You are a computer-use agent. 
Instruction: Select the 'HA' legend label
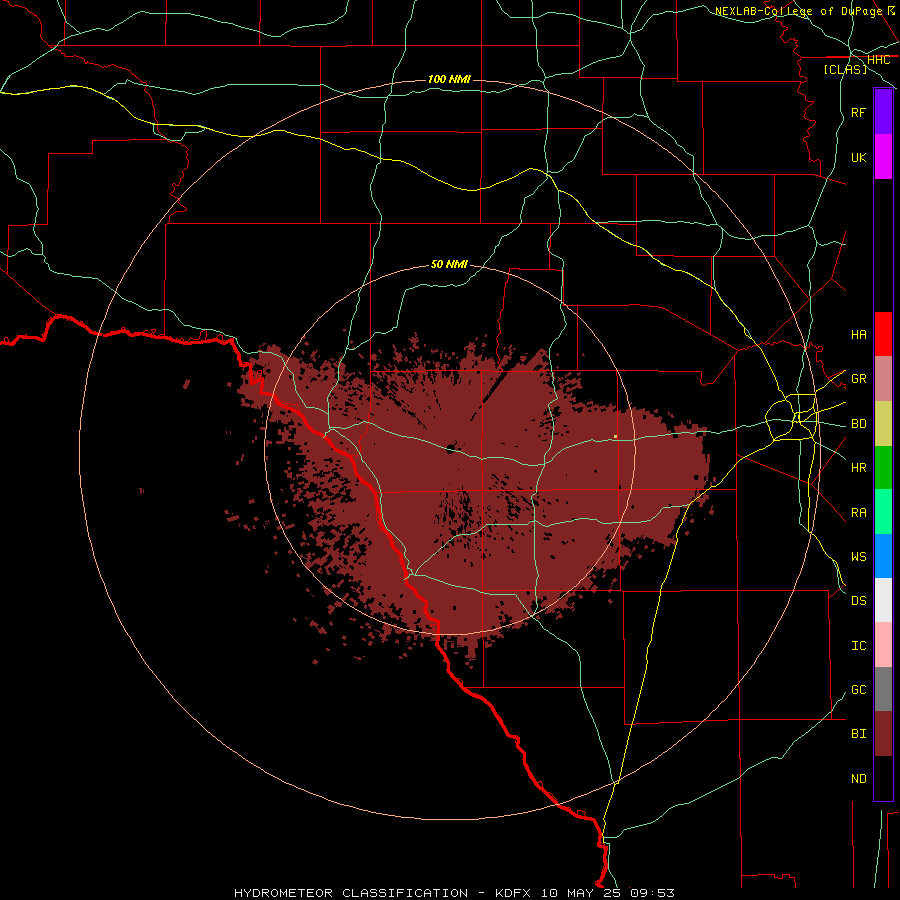(858, 334)
